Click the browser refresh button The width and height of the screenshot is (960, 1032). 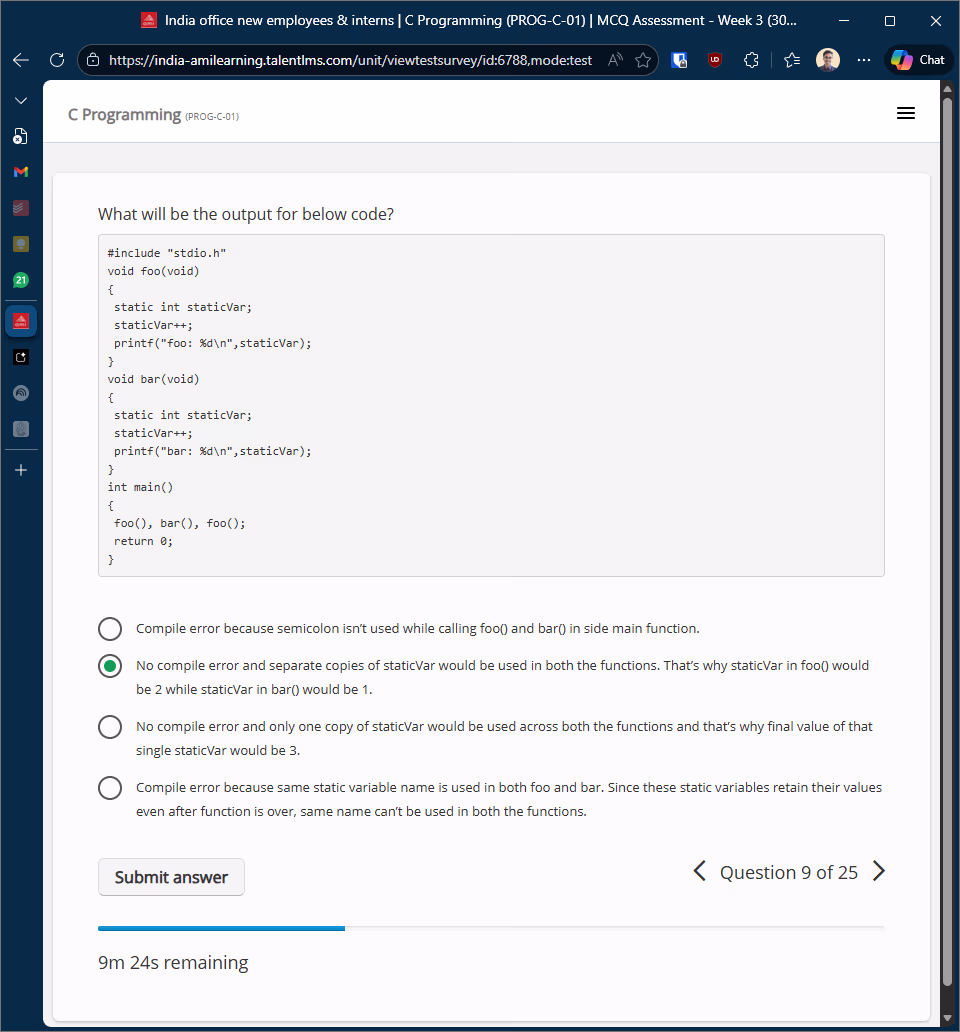point(57,60)
